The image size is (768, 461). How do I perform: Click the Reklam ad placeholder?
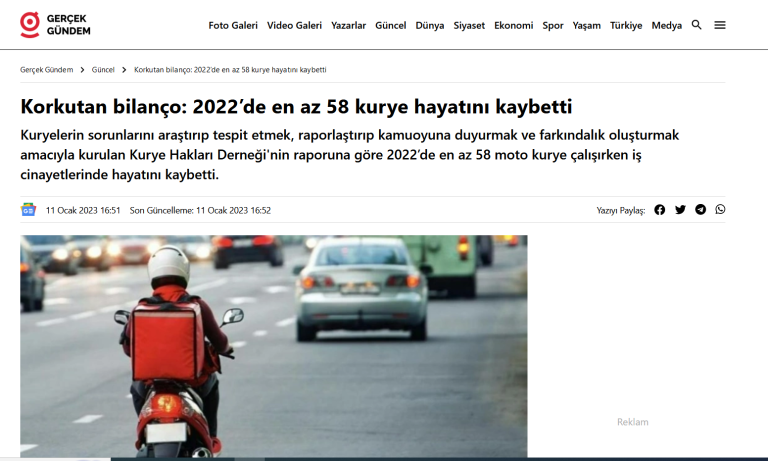632,422
